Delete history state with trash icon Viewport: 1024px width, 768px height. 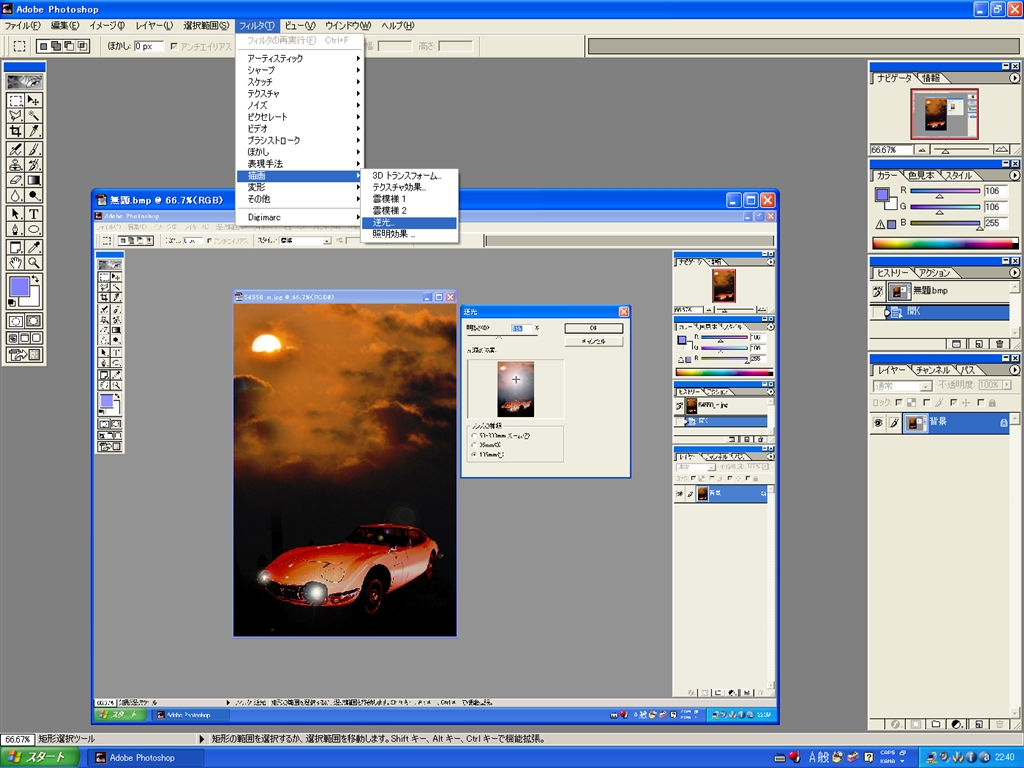[999, 343]
